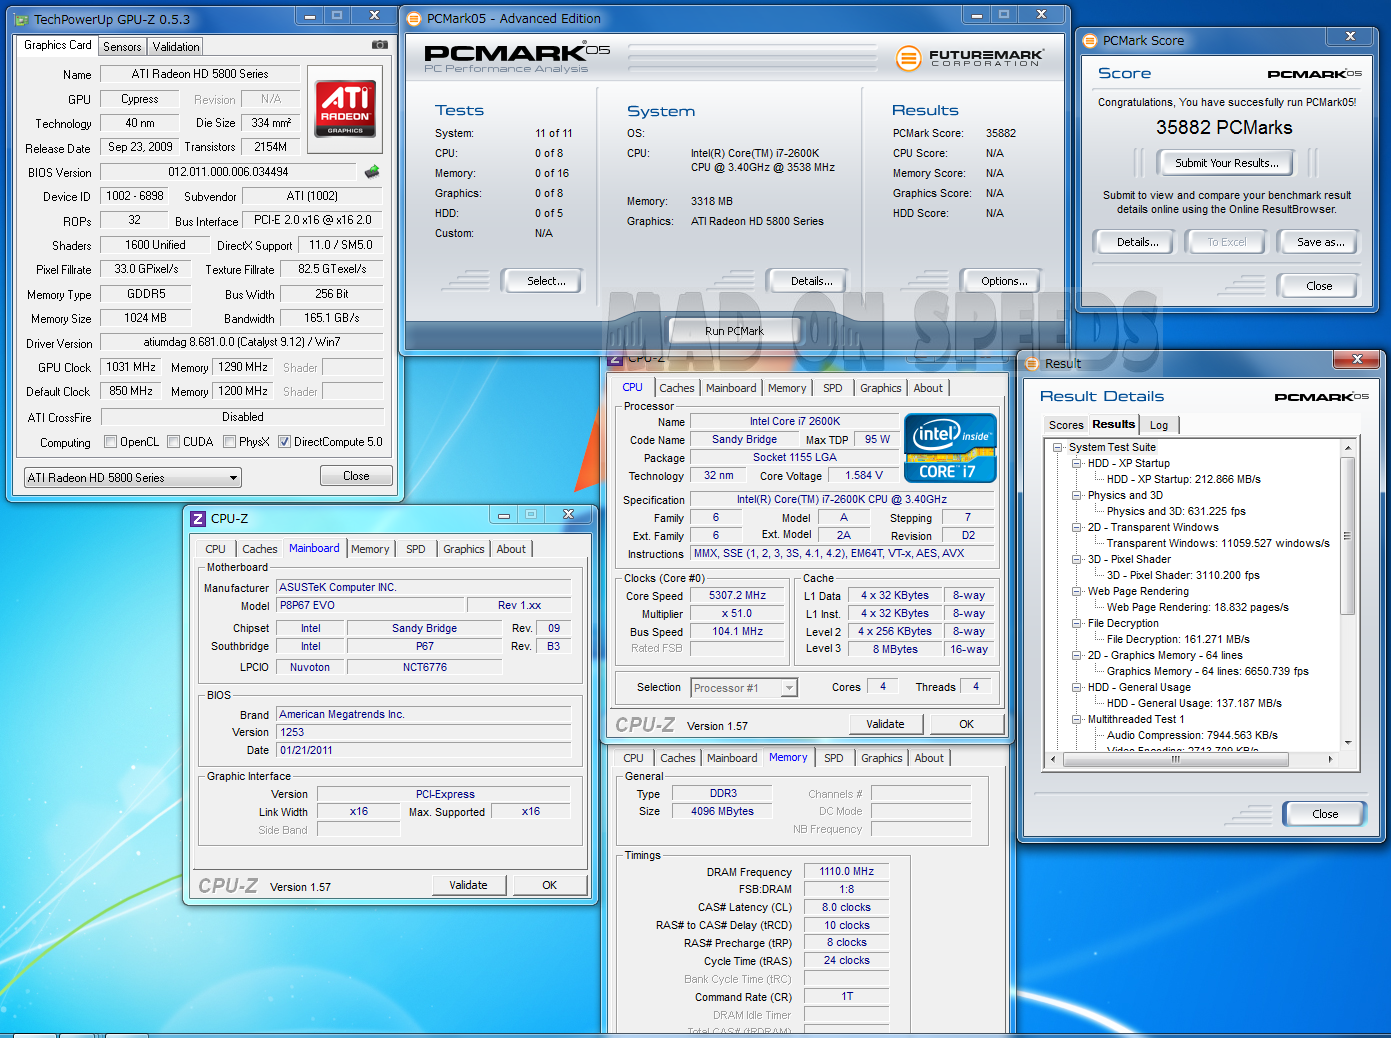The height and width of the screenshot is (1038, 1391).
Task: Click Select... button under Tests
Action: (x=546, y=281)
